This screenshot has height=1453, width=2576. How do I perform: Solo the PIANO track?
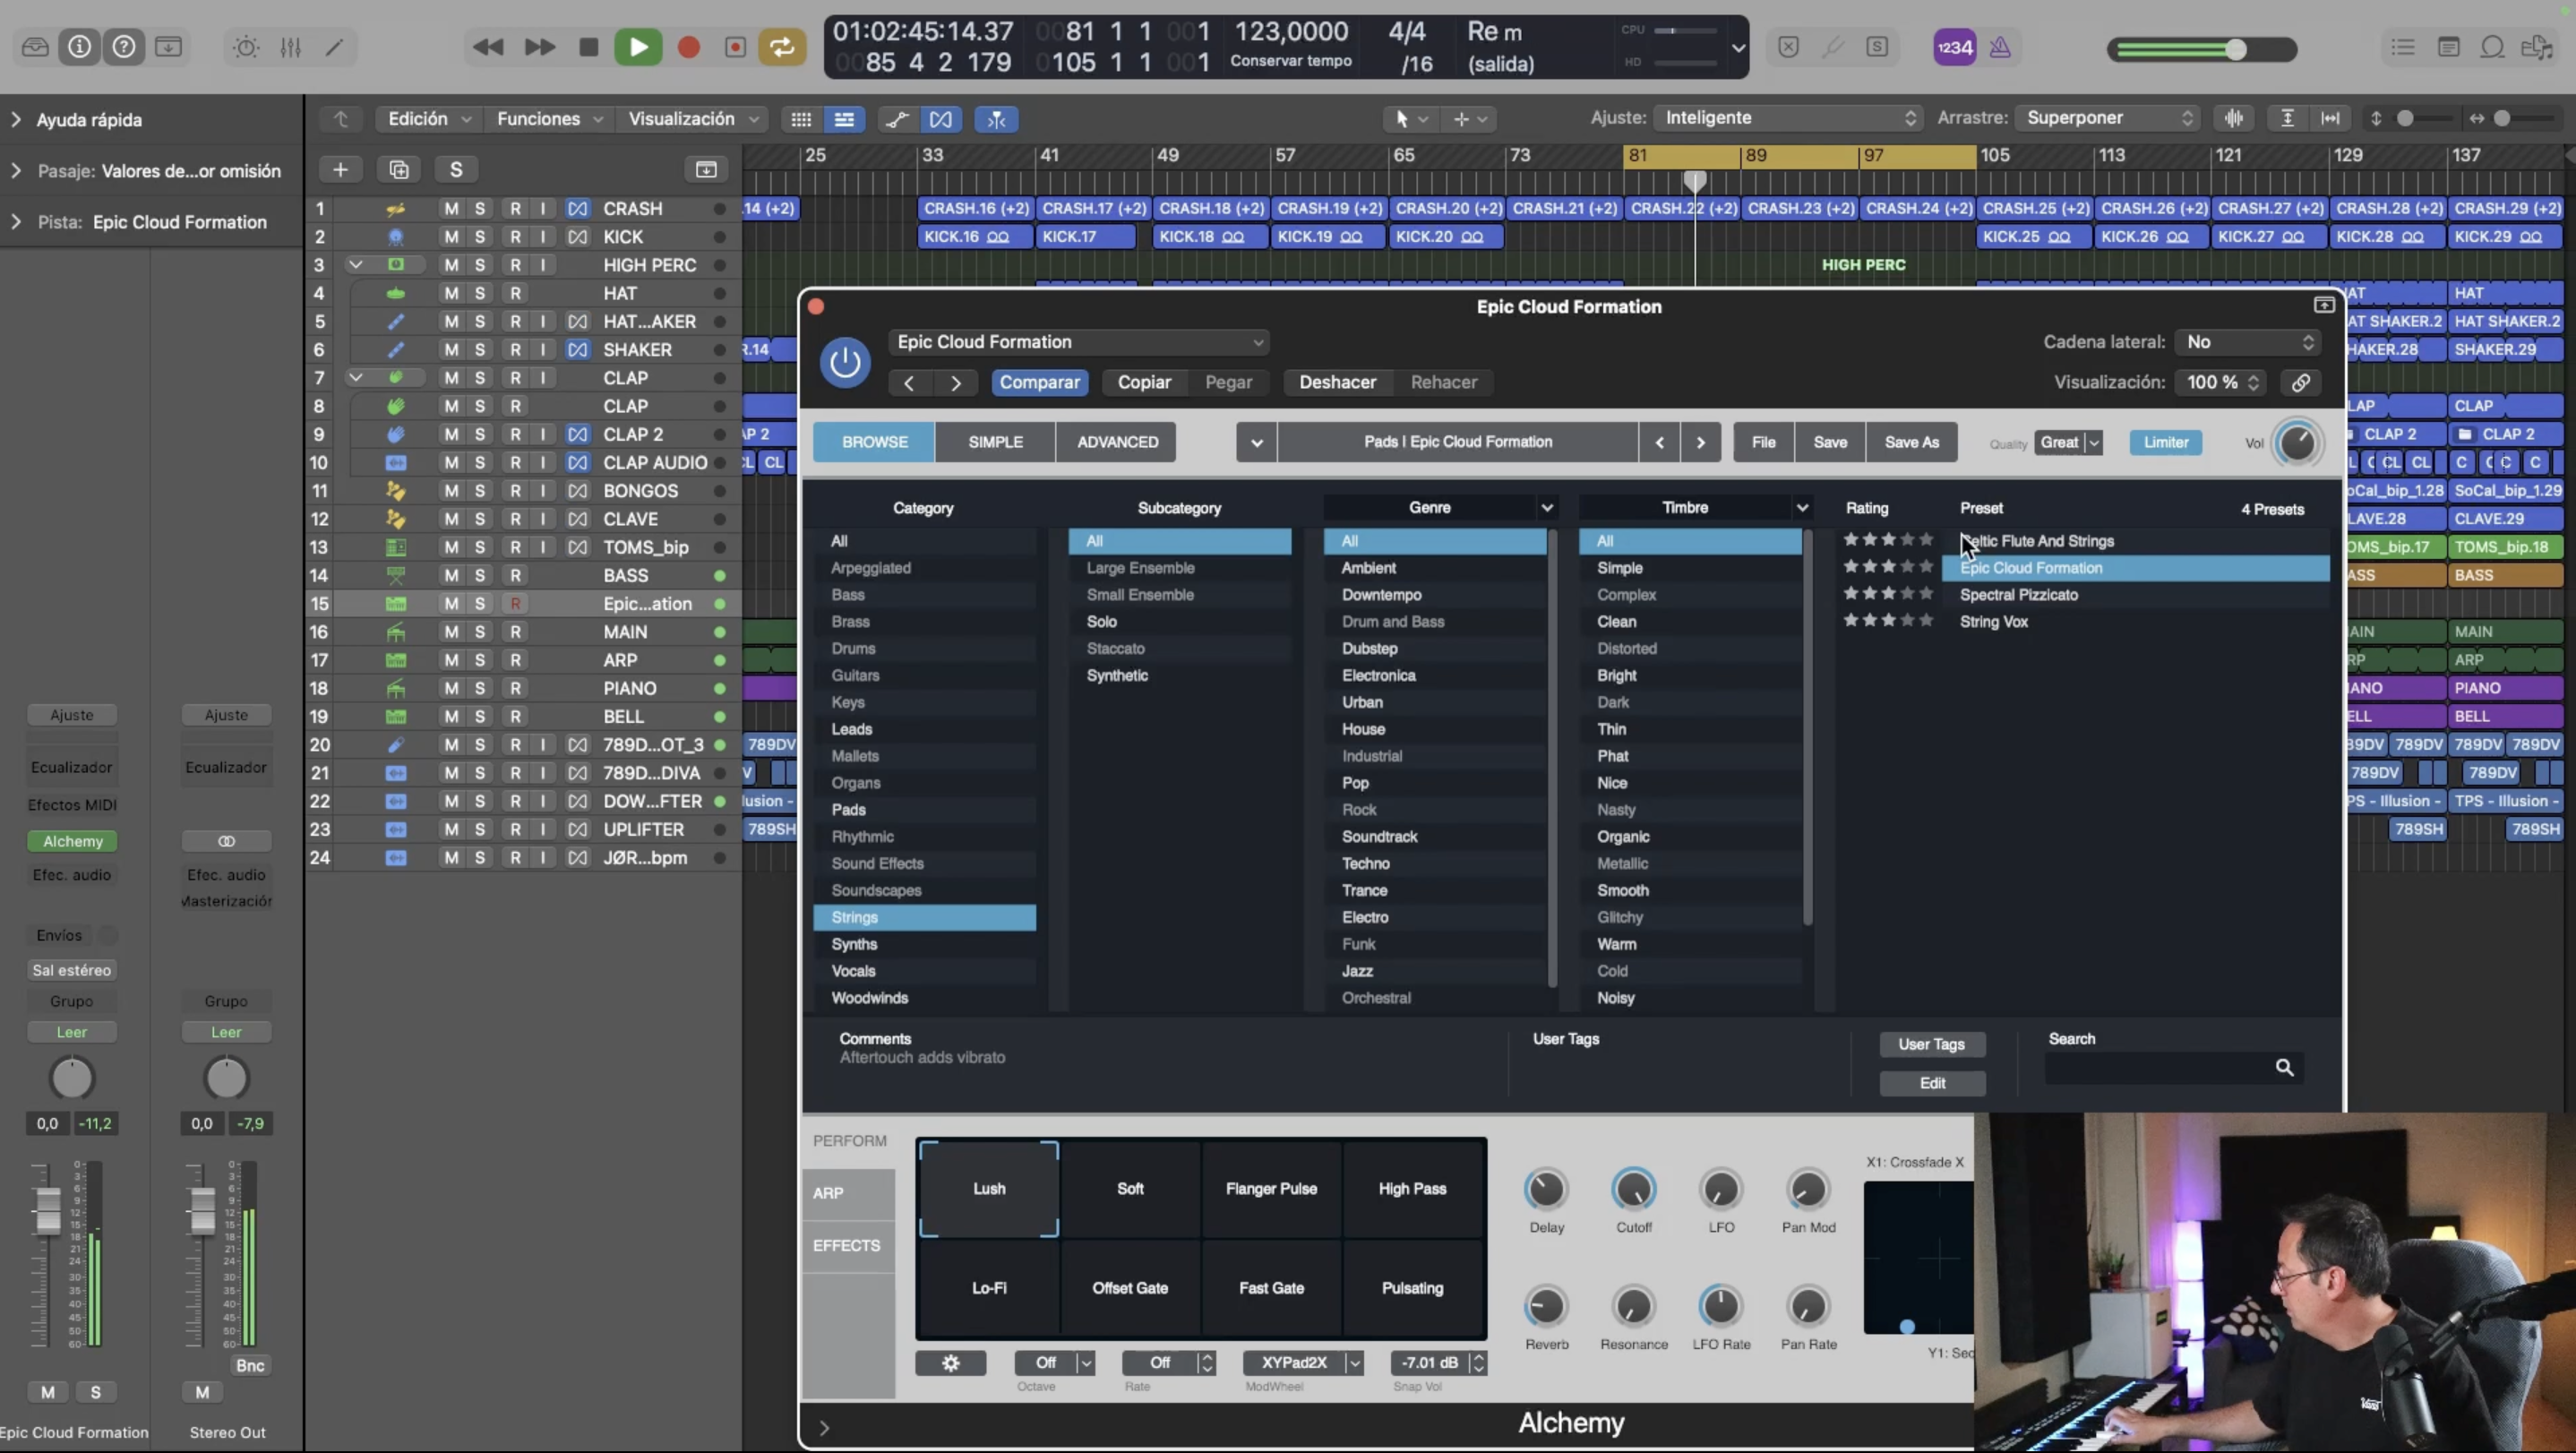coord(480,688)
